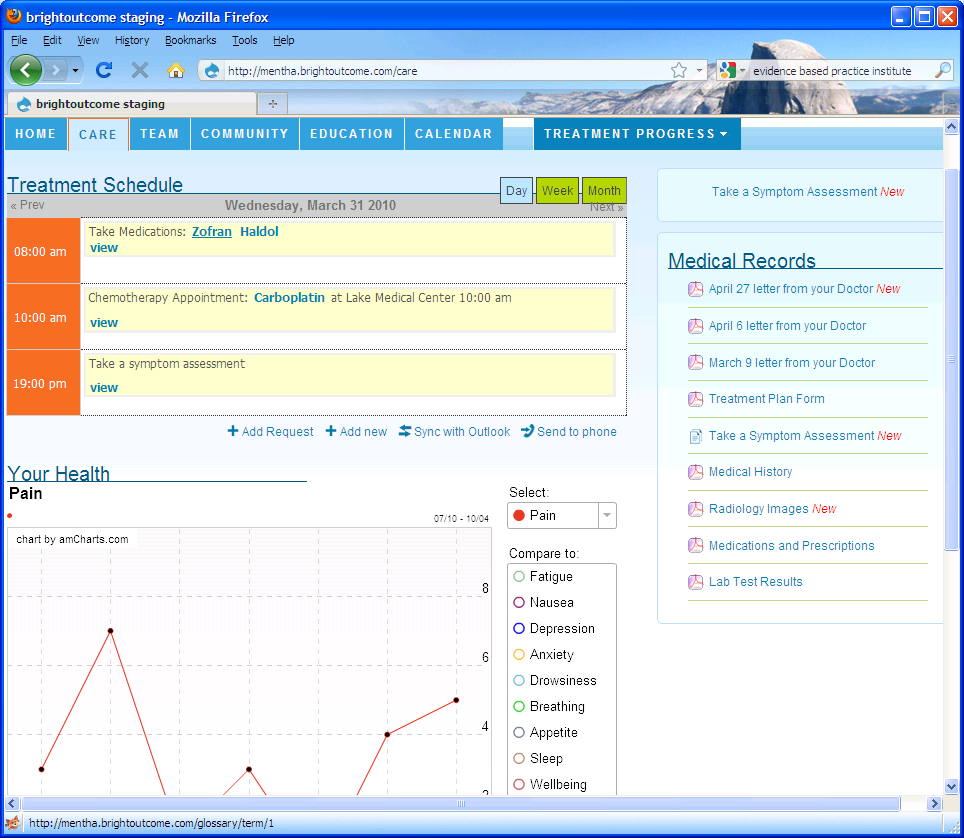Click the Stop loading X icon
The height and width of the screenshot is (838, 964).
140,70
